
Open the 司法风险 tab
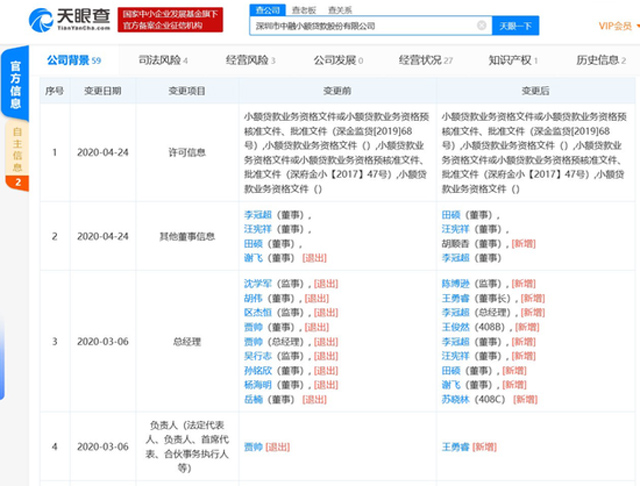[163, 60]
